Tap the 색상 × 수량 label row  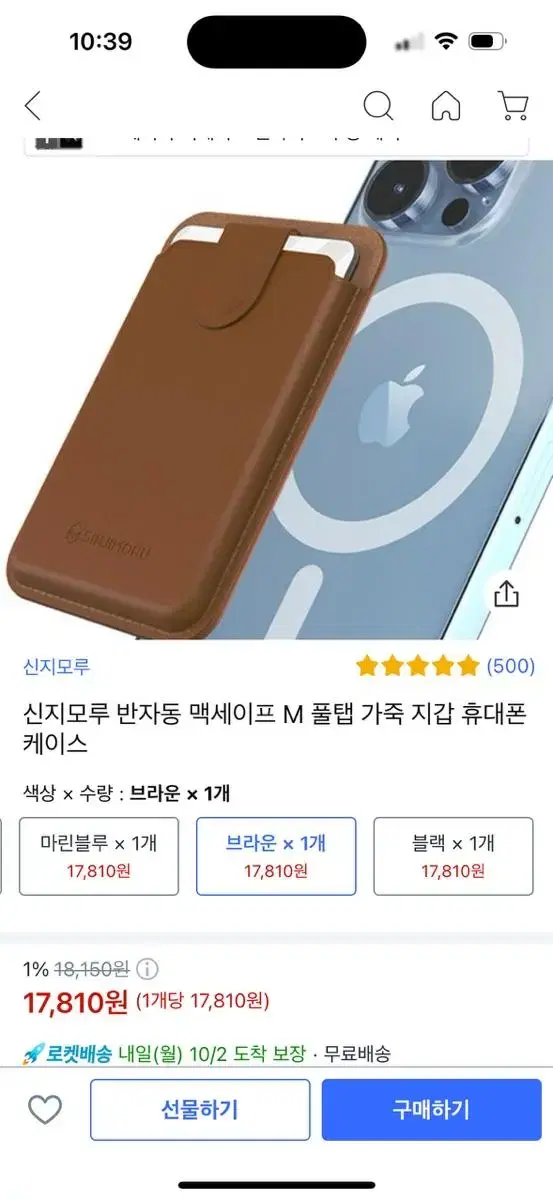coord(127,794)
